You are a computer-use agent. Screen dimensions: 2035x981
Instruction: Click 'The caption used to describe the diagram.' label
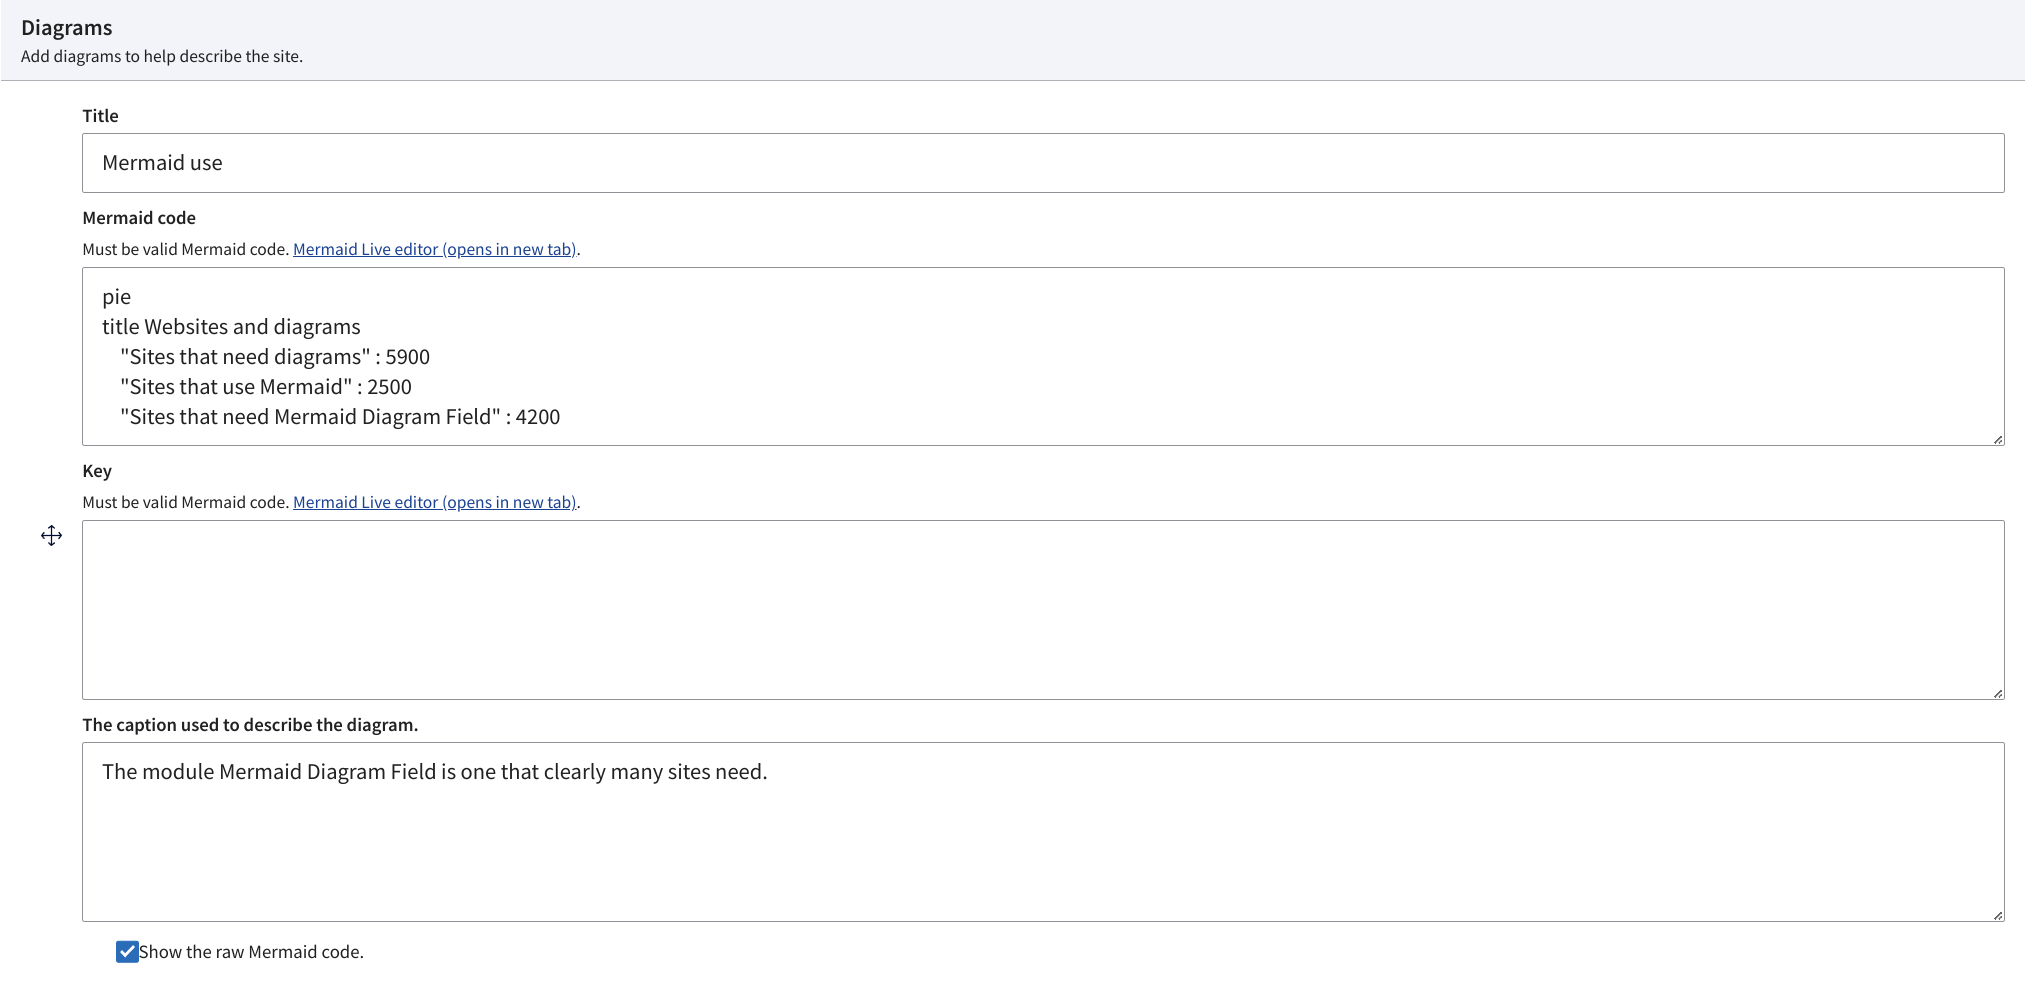(x=250, y=725)
